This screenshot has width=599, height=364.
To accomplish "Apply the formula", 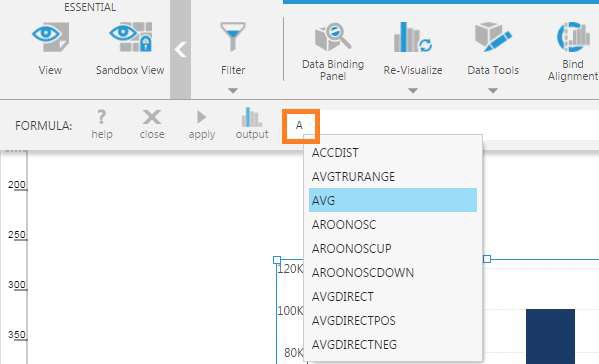I will click(x=202, y=125).
